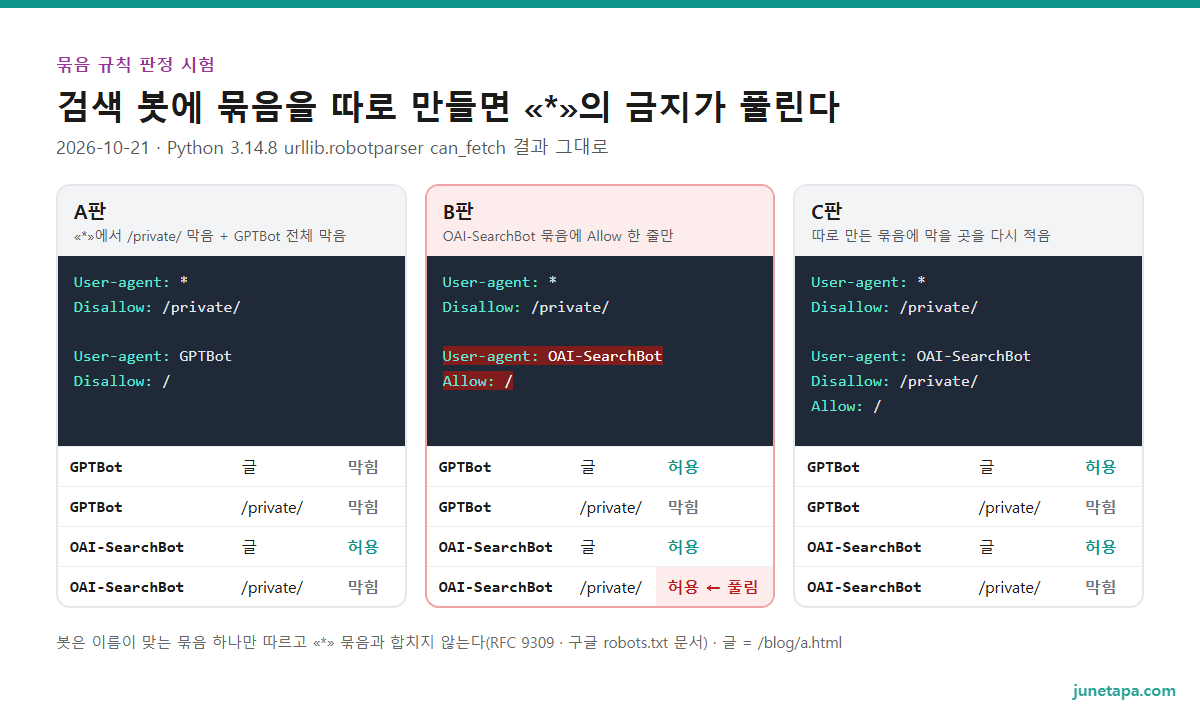Click the 'A판' card title

tap(90, 212)
